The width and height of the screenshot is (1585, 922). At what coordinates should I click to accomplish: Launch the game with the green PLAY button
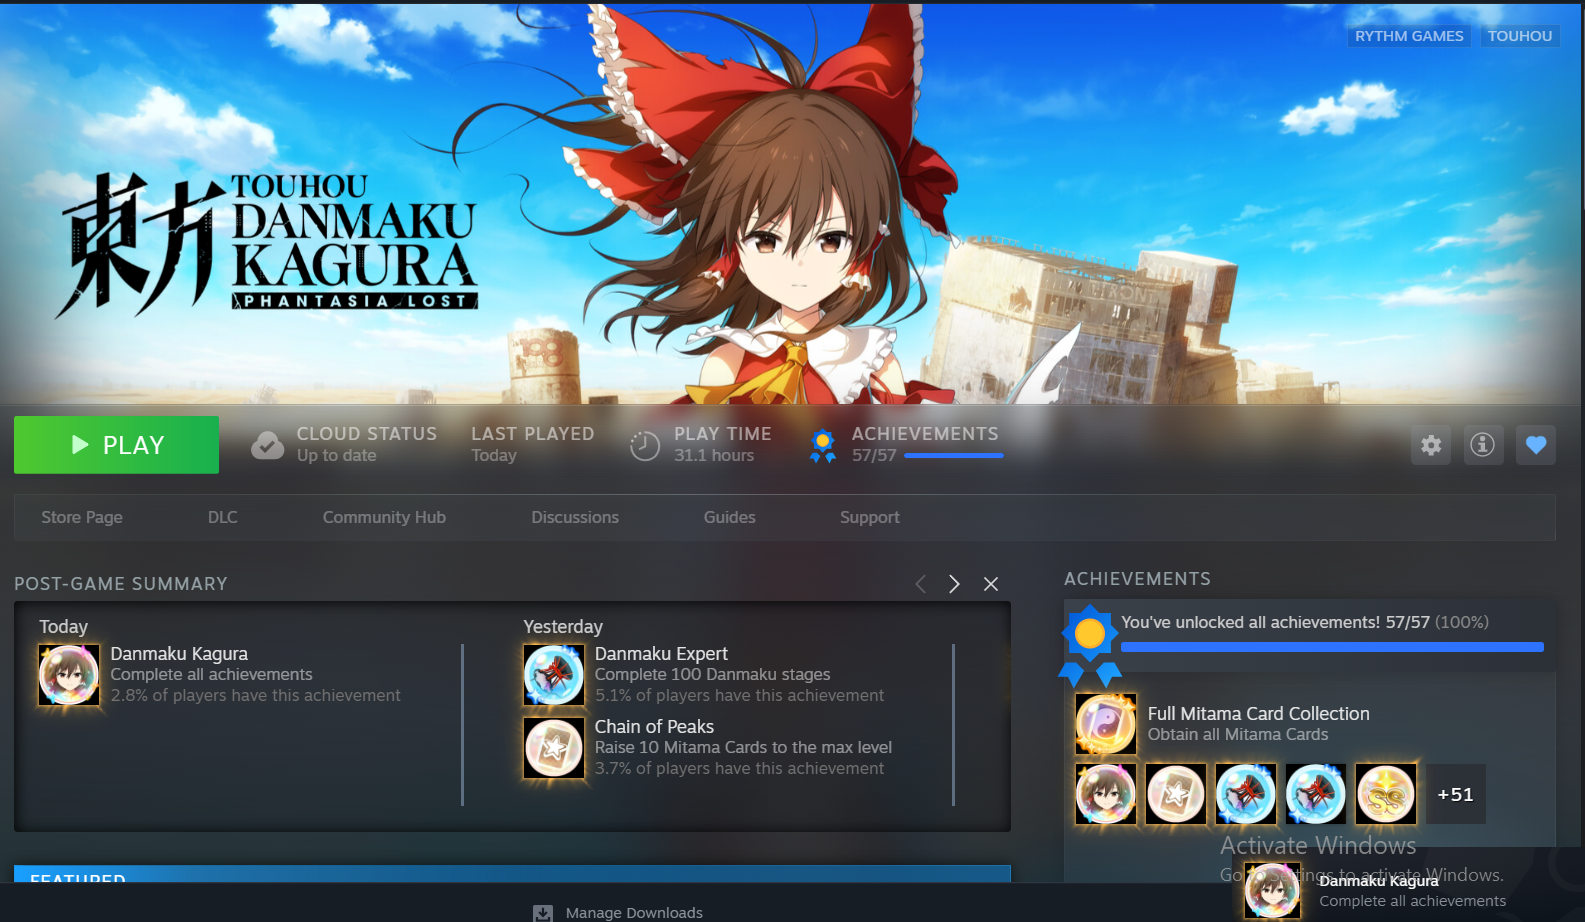[116, 445]
